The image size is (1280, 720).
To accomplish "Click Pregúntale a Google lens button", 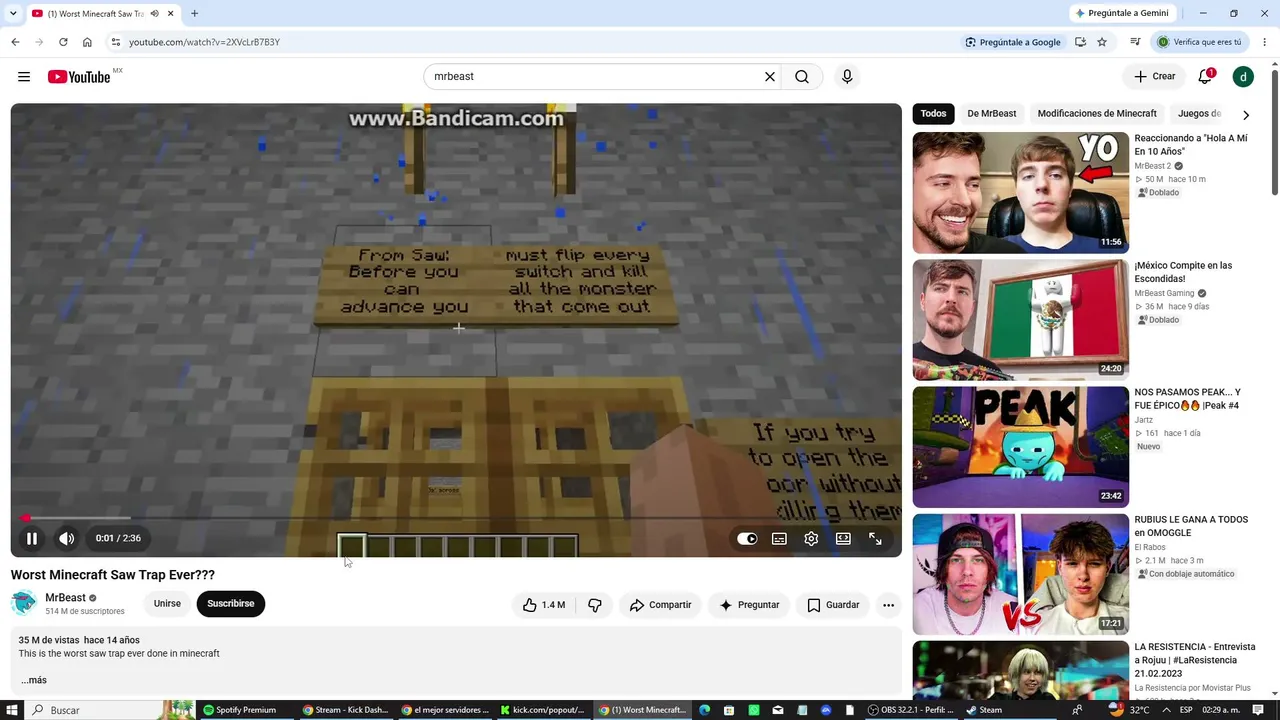I will tap(1013, 42).
